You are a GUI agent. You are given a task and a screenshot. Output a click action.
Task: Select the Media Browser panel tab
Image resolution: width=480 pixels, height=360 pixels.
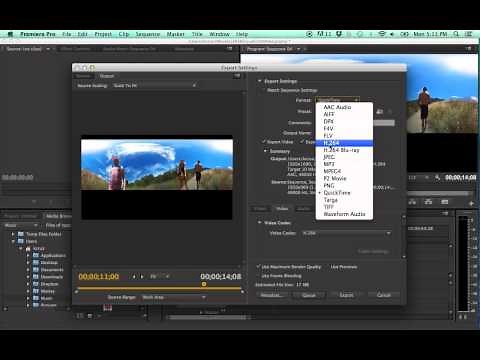58,216
